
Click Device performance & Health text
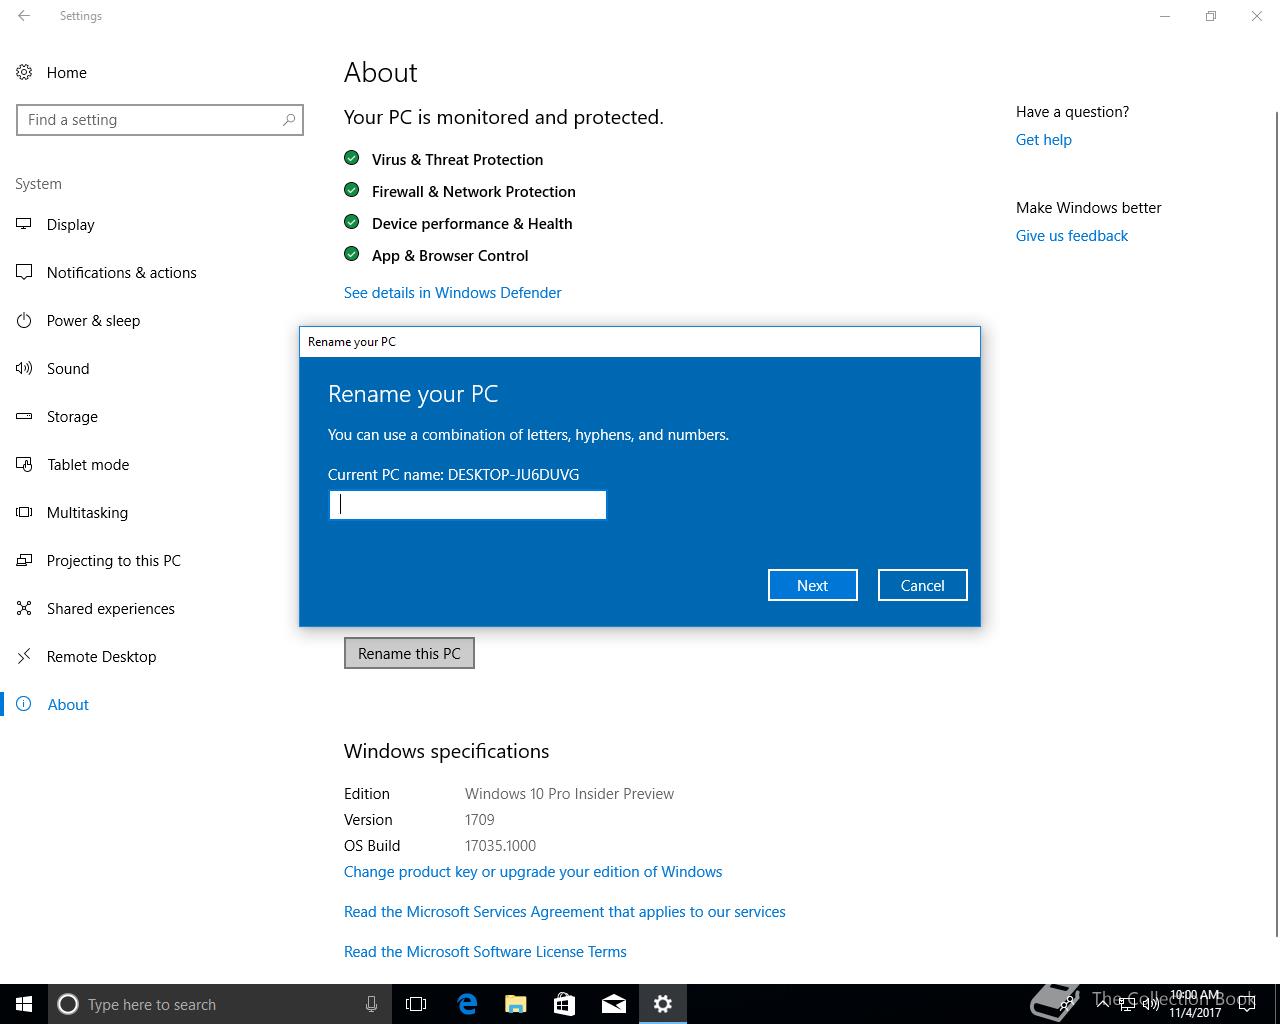pos(472,224)
